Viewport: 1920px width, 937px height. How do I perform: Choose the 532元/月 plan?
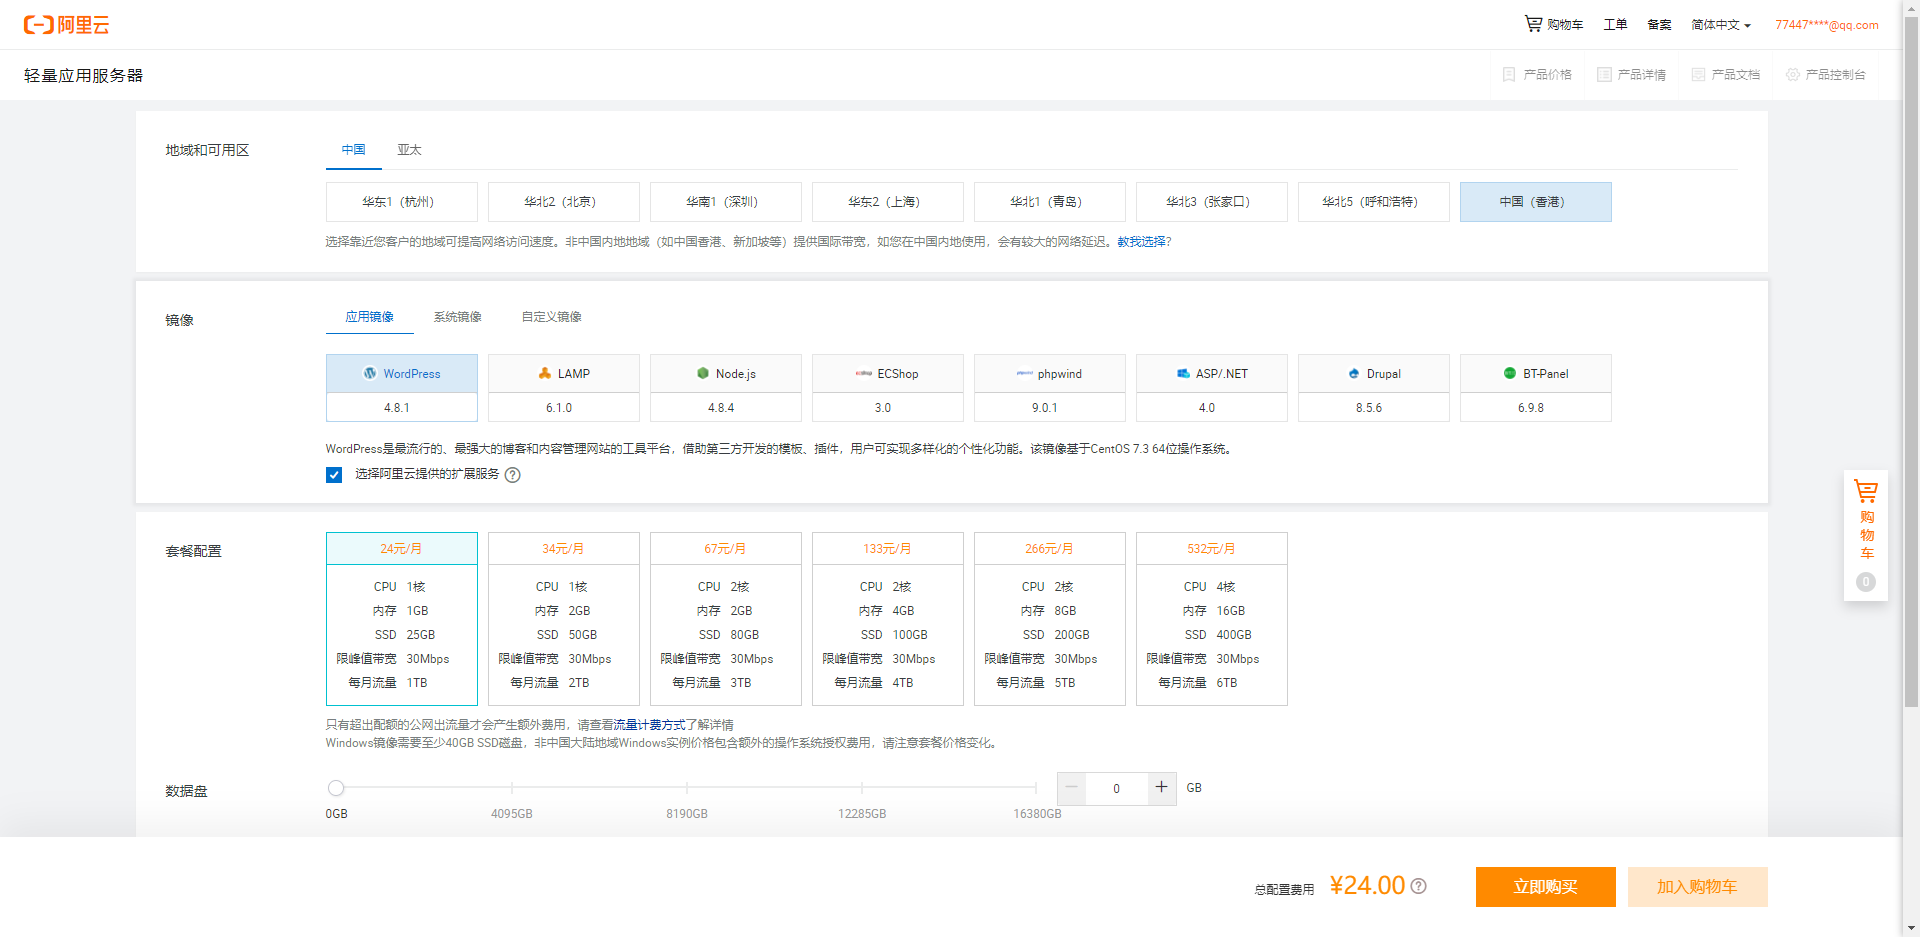pyautogui.click(x=1212, y=619)
